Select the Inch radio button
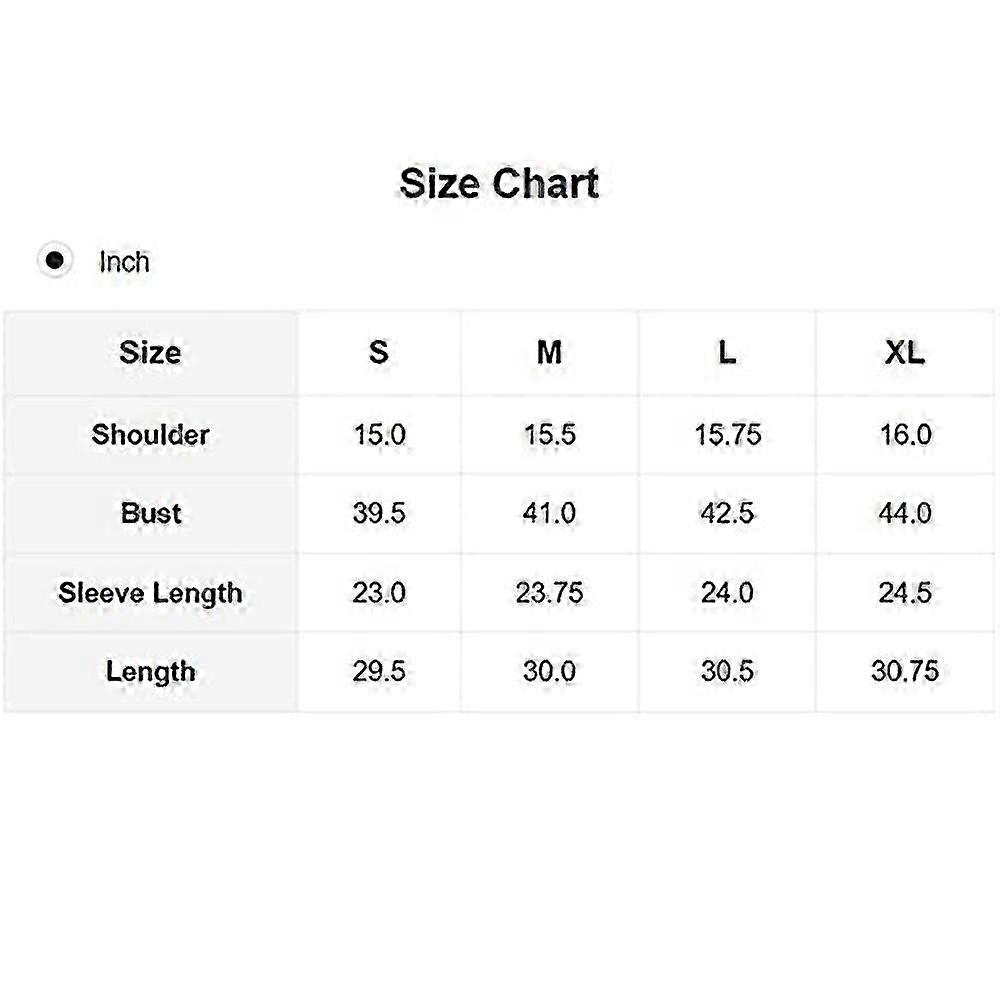1000x1000 pixels. click(x=55, y=260)
